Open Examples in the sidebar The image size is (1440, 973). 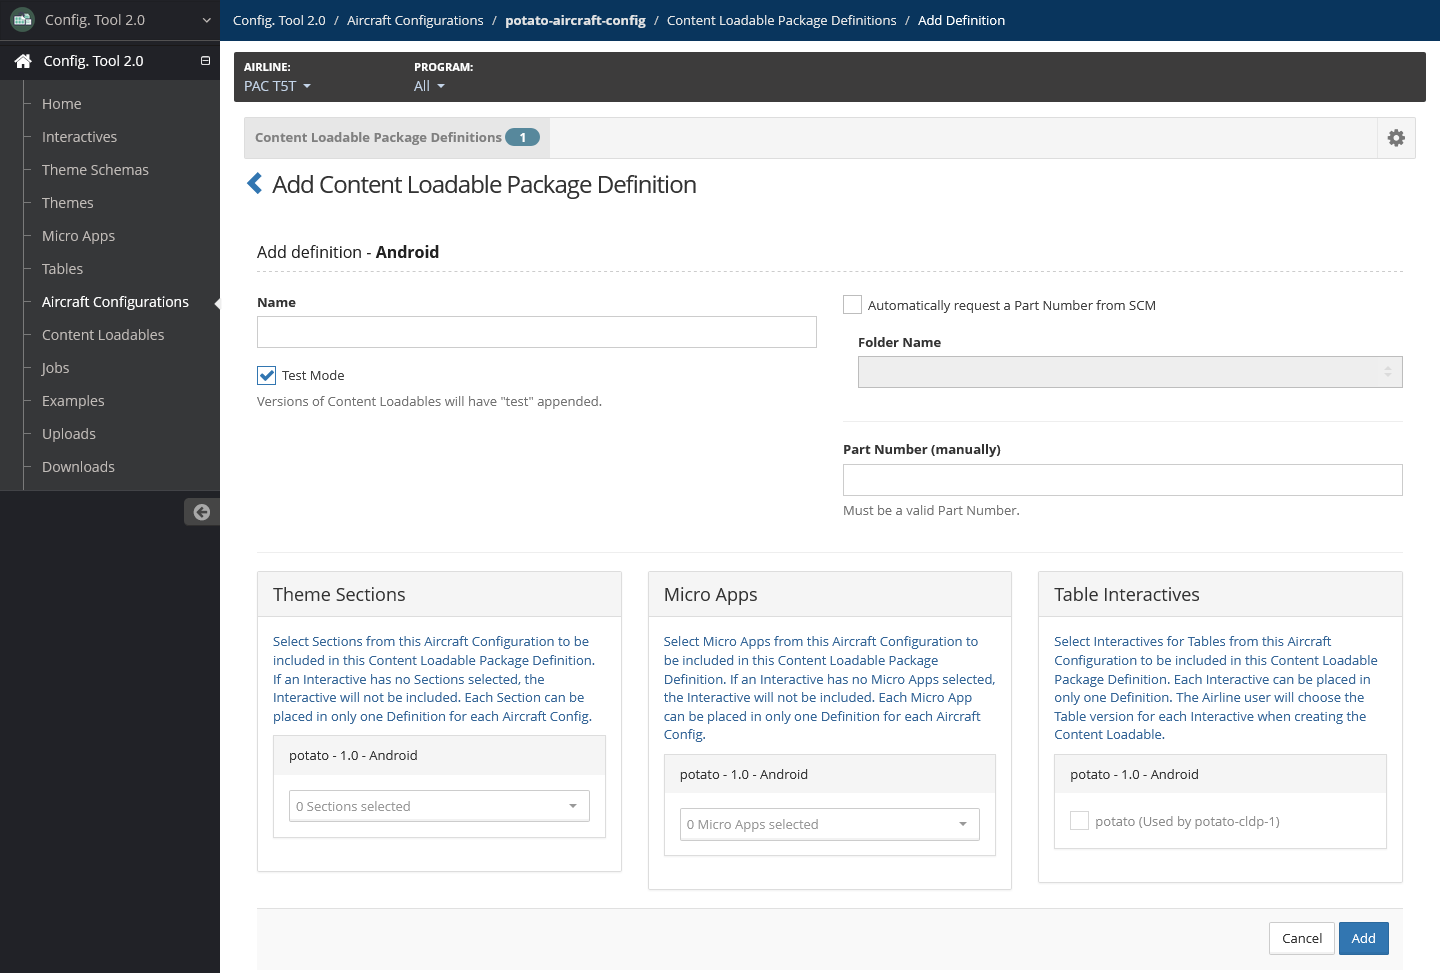click(73, 401)
